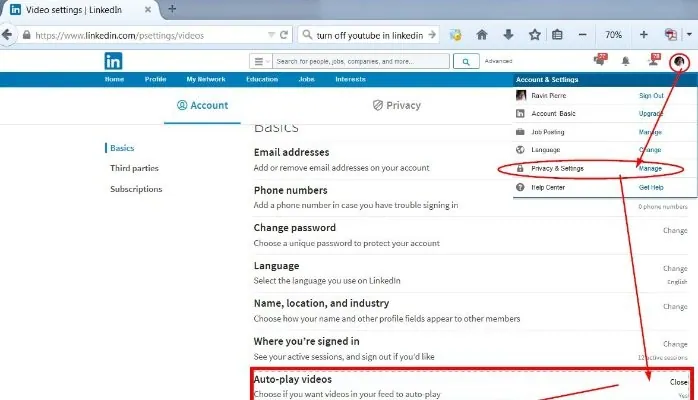The height and width of the screenshot is (400, 698).
Task: Click Manage next to Job Posting
Action: 650,132
